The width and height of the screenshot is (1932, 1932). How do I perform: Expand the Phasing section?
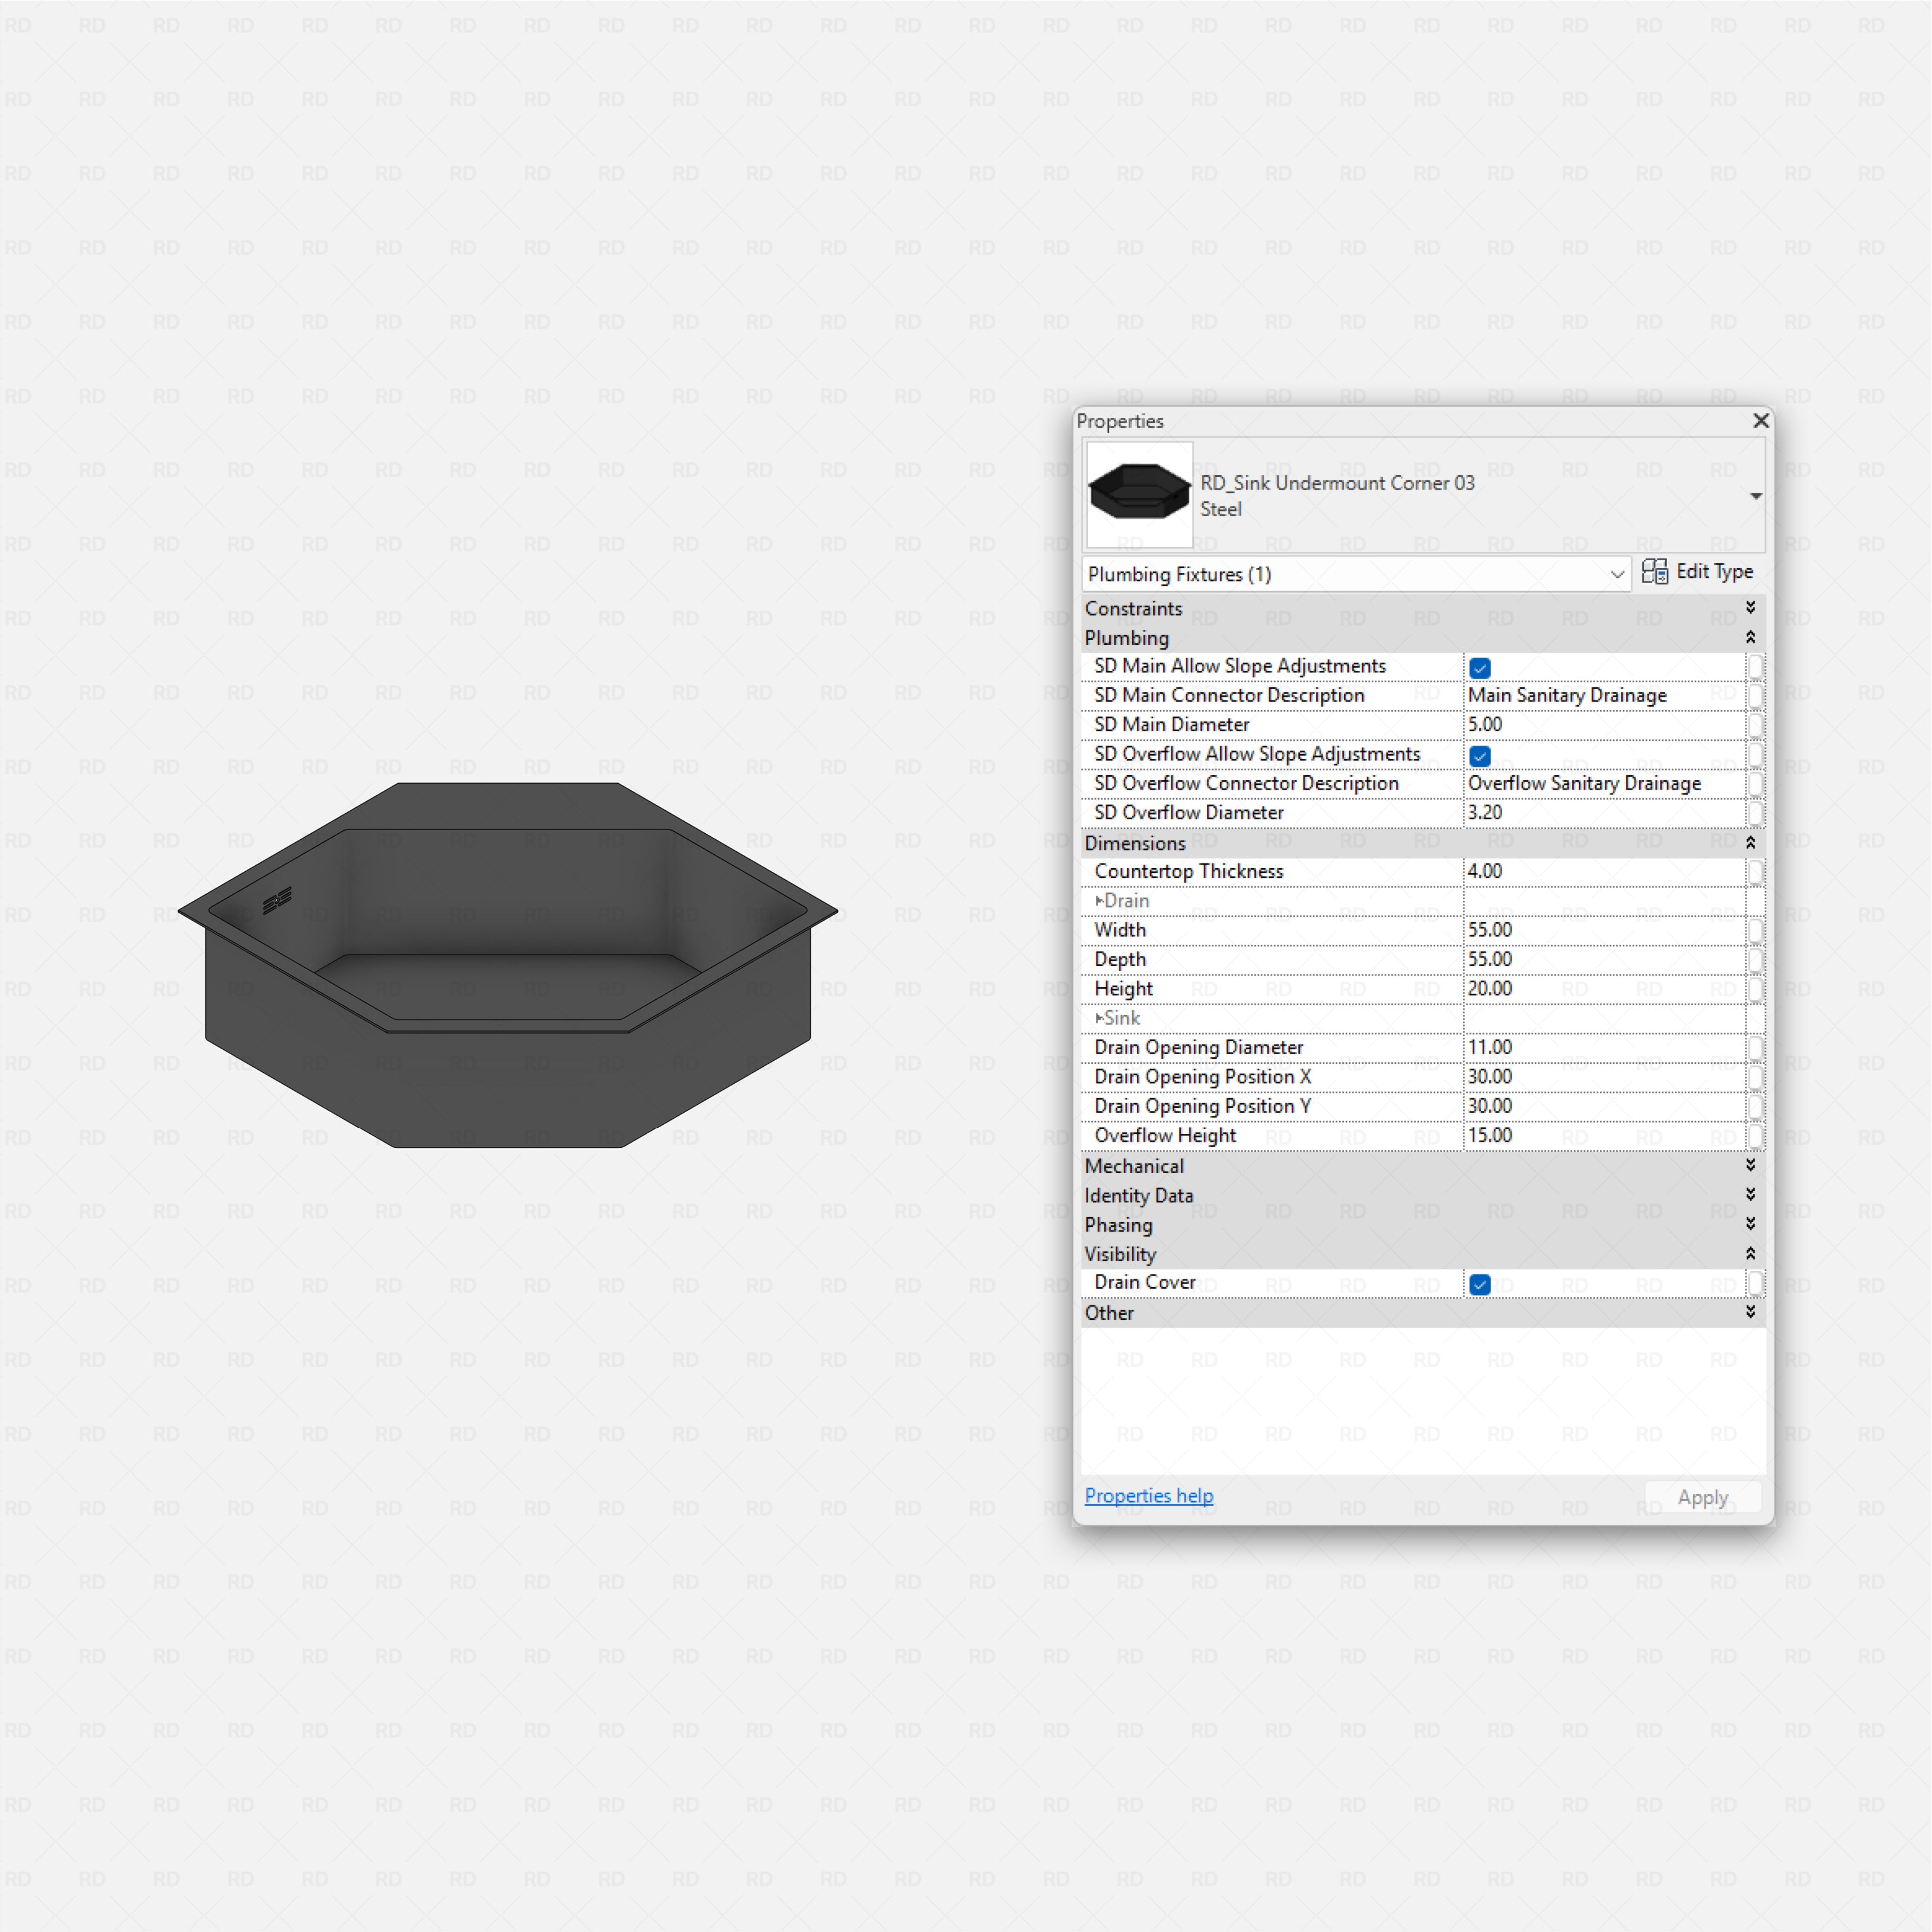click(1751, 1224)
